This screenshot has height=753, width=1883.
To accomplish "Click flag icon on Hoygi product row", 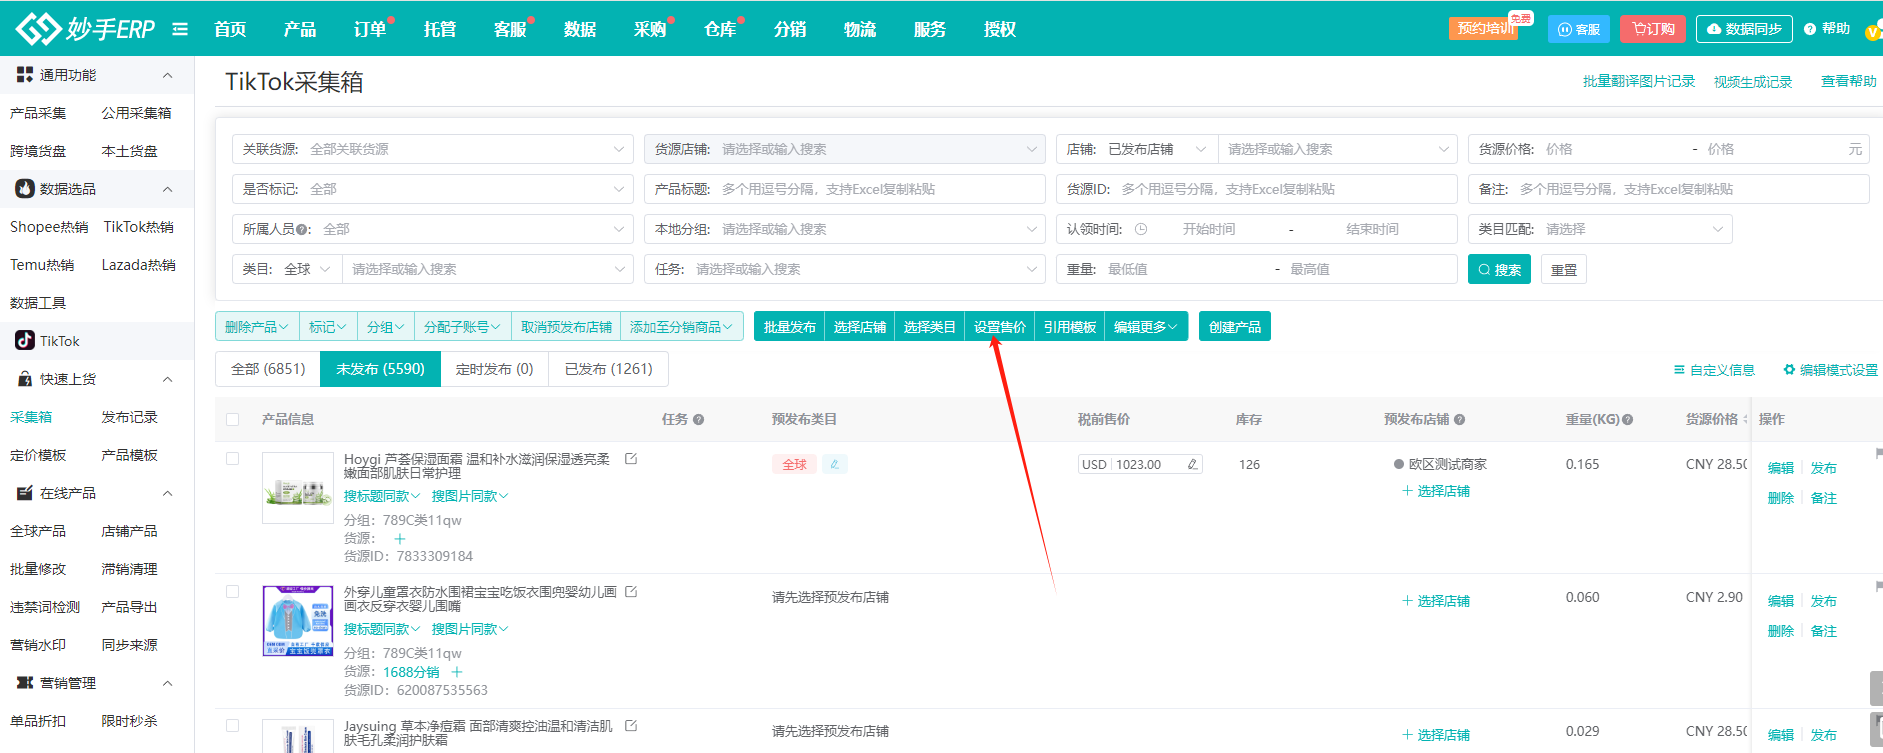I will (1879, 455).
